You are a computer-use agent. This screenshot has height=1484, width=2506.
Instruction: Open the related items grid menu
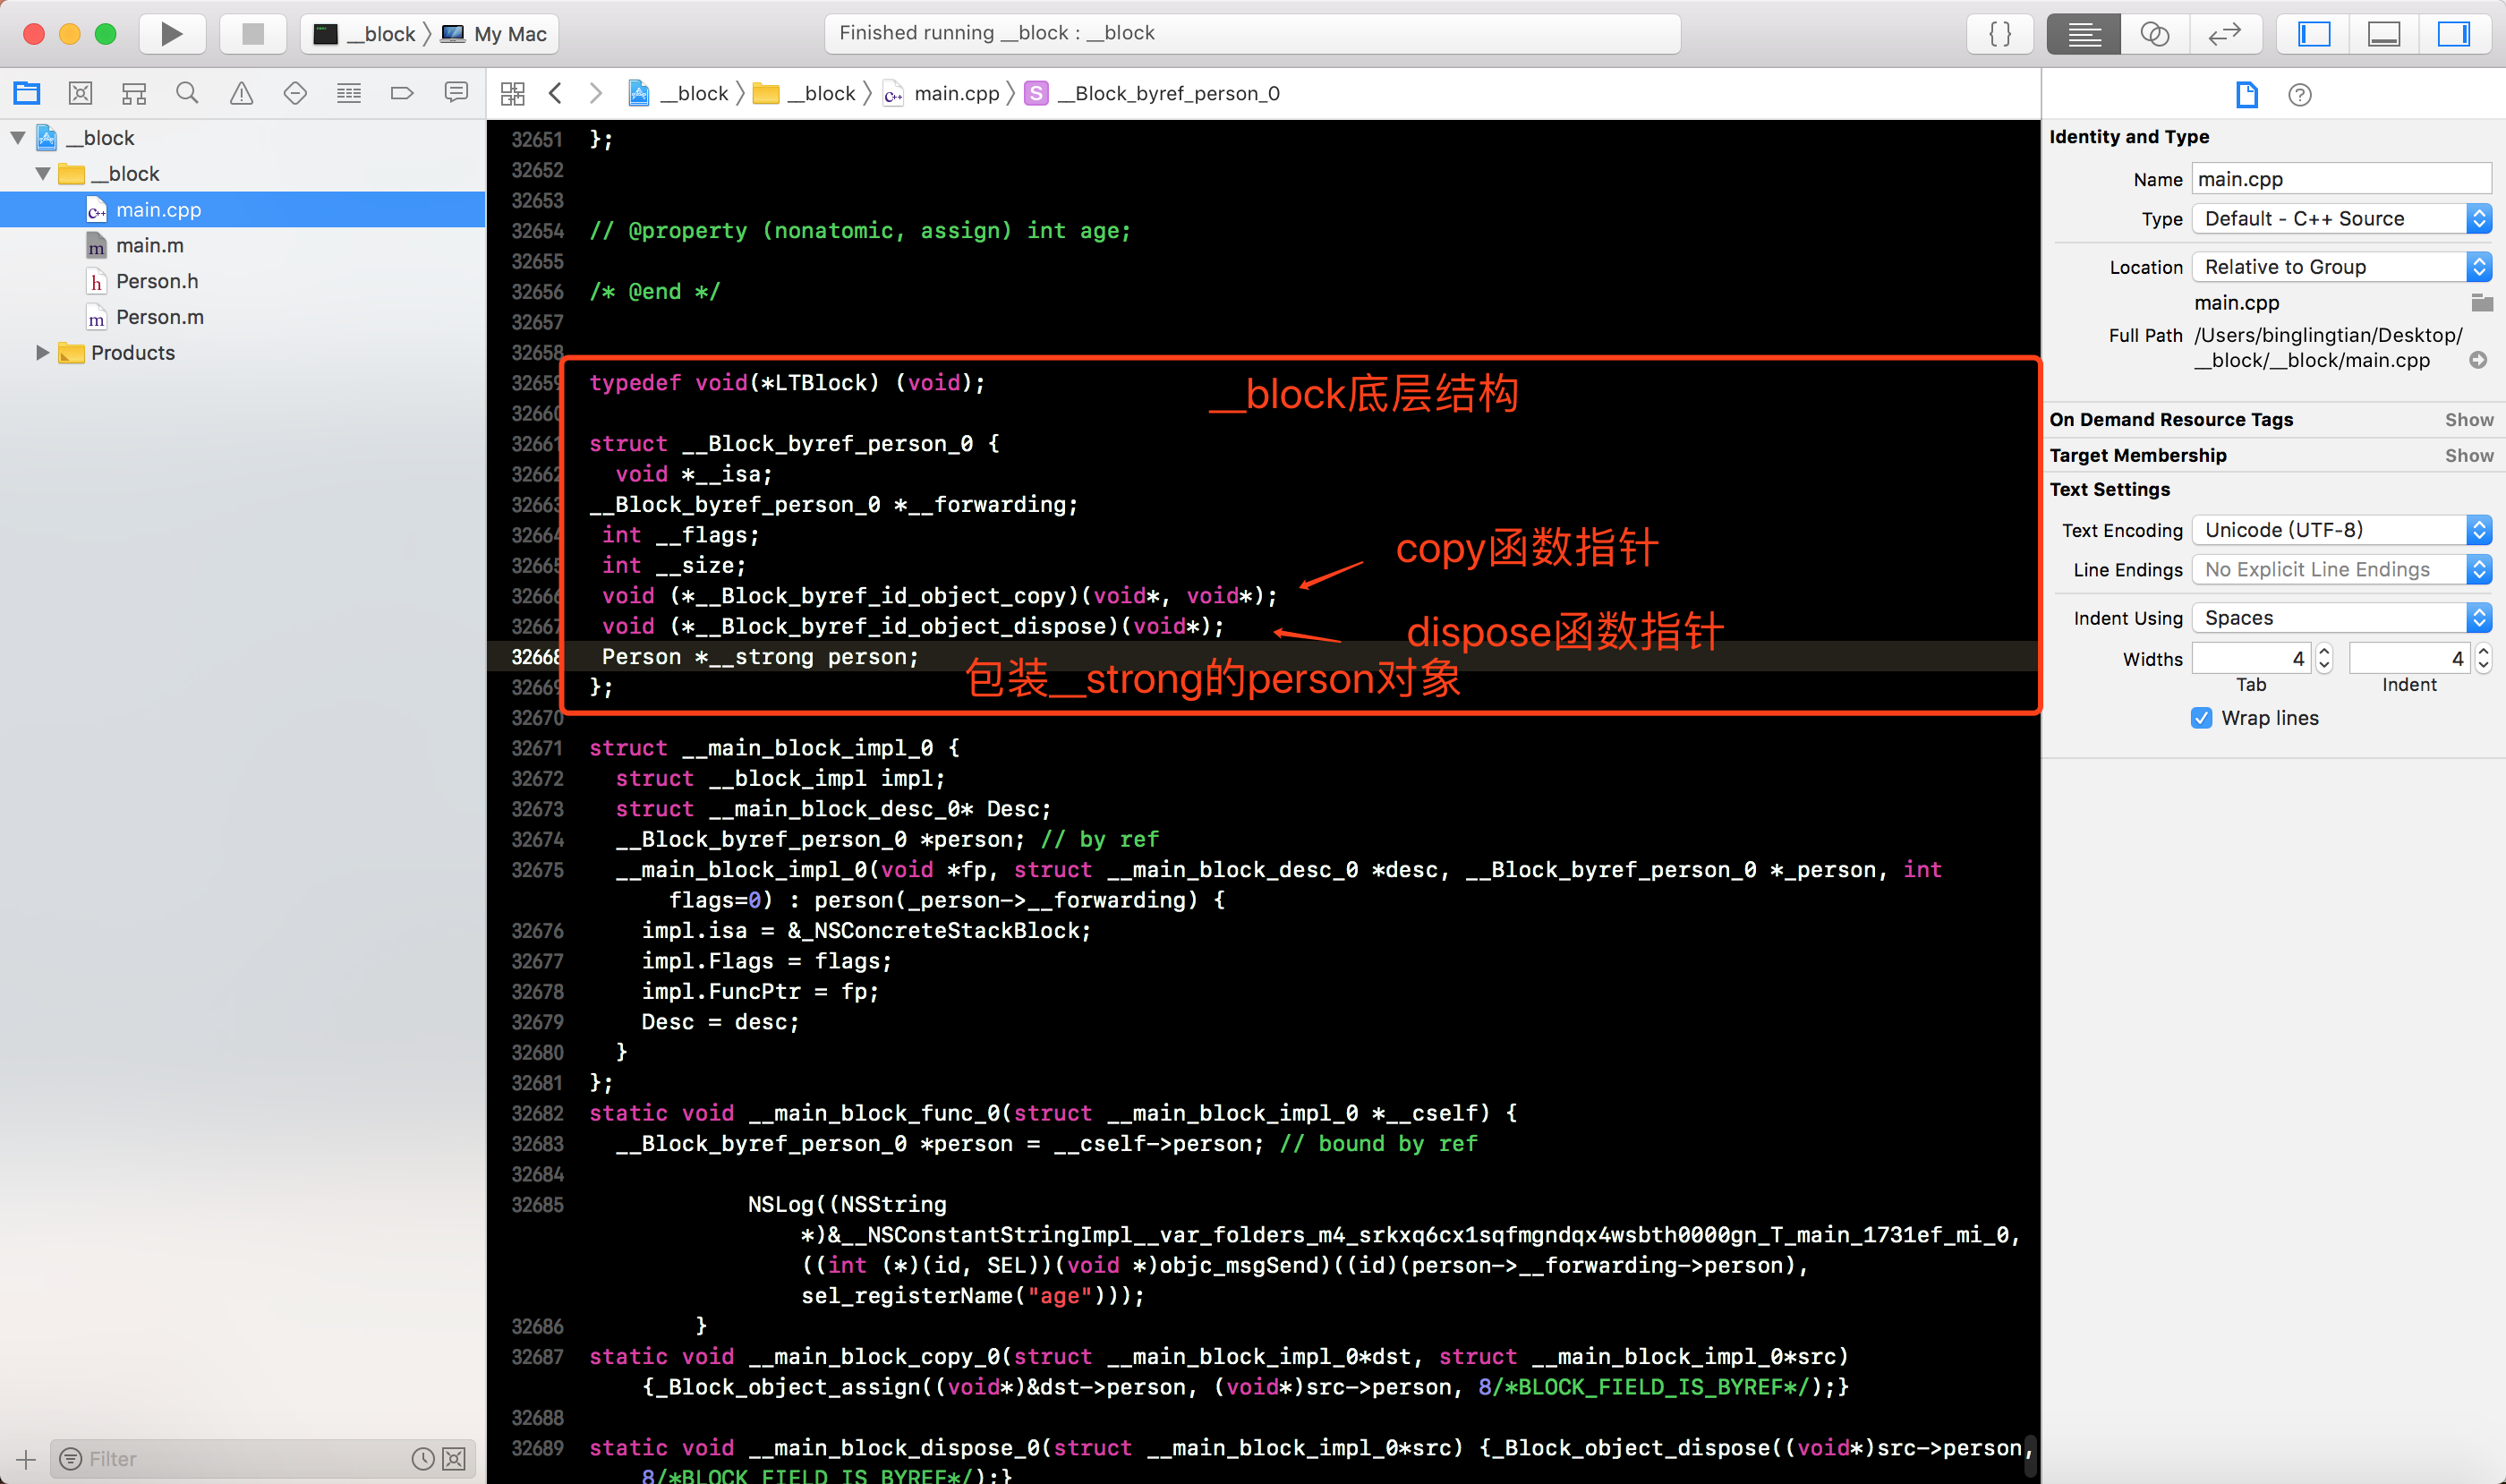[513, 94]
